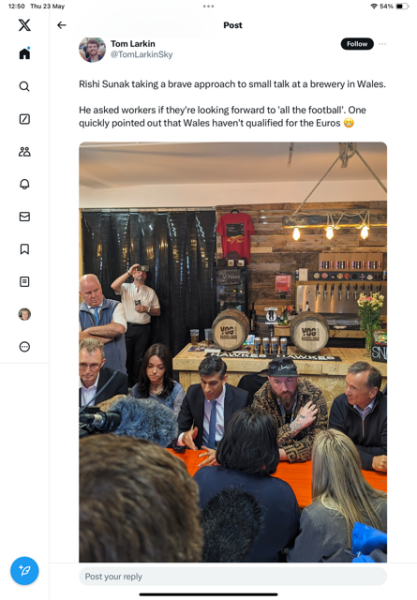Screen dimensions: 417x600
Task: Focus the Post your reply field
Action: coord(233,576)
